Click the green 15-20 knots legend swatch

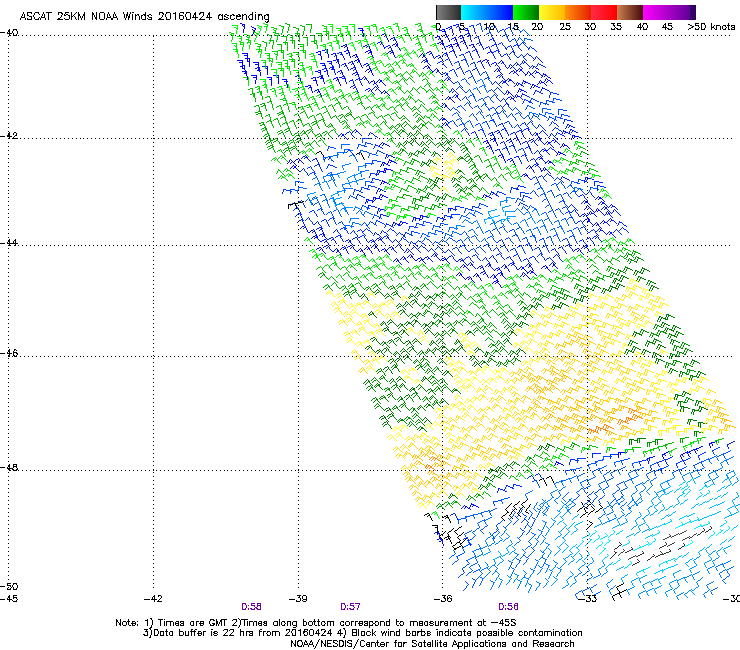pos(526,12)
